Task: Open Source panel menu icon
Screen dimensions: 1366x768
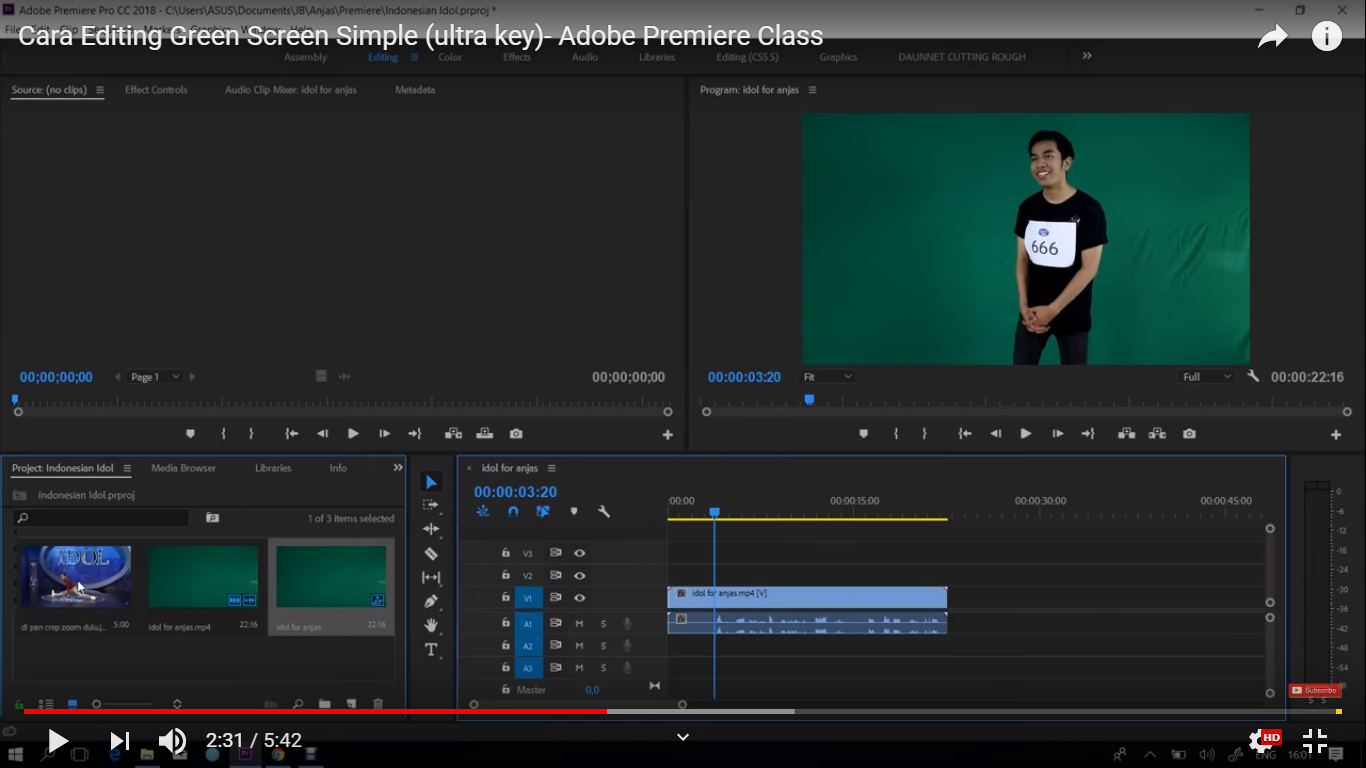Action: pos(99,90)
